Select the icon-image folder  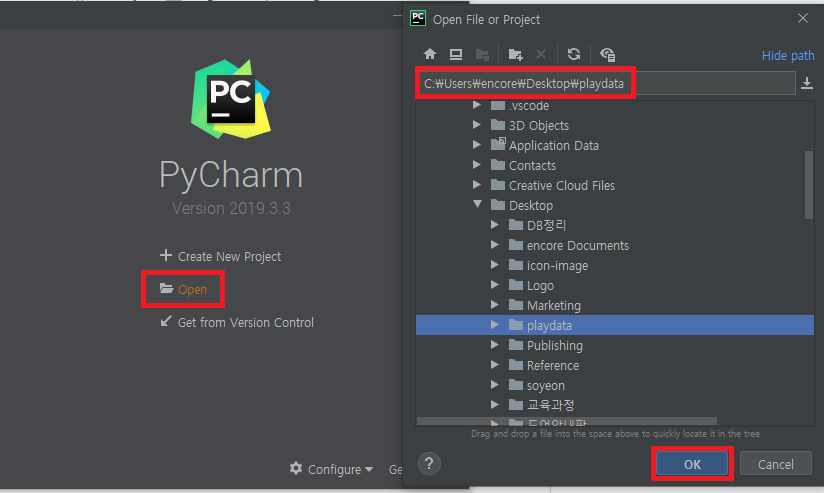click(x=615, y=265)
